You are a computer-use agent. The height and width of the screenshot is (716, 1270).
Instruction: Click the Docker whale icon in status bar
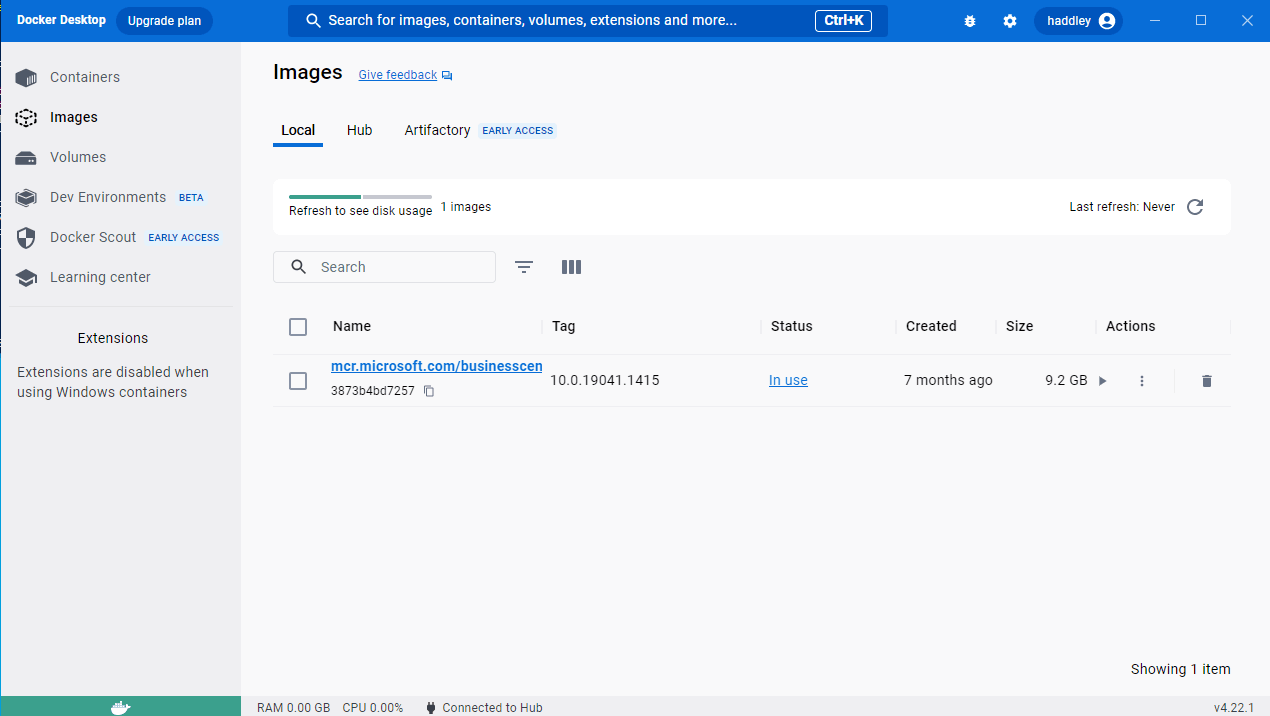tap(120, 707)
